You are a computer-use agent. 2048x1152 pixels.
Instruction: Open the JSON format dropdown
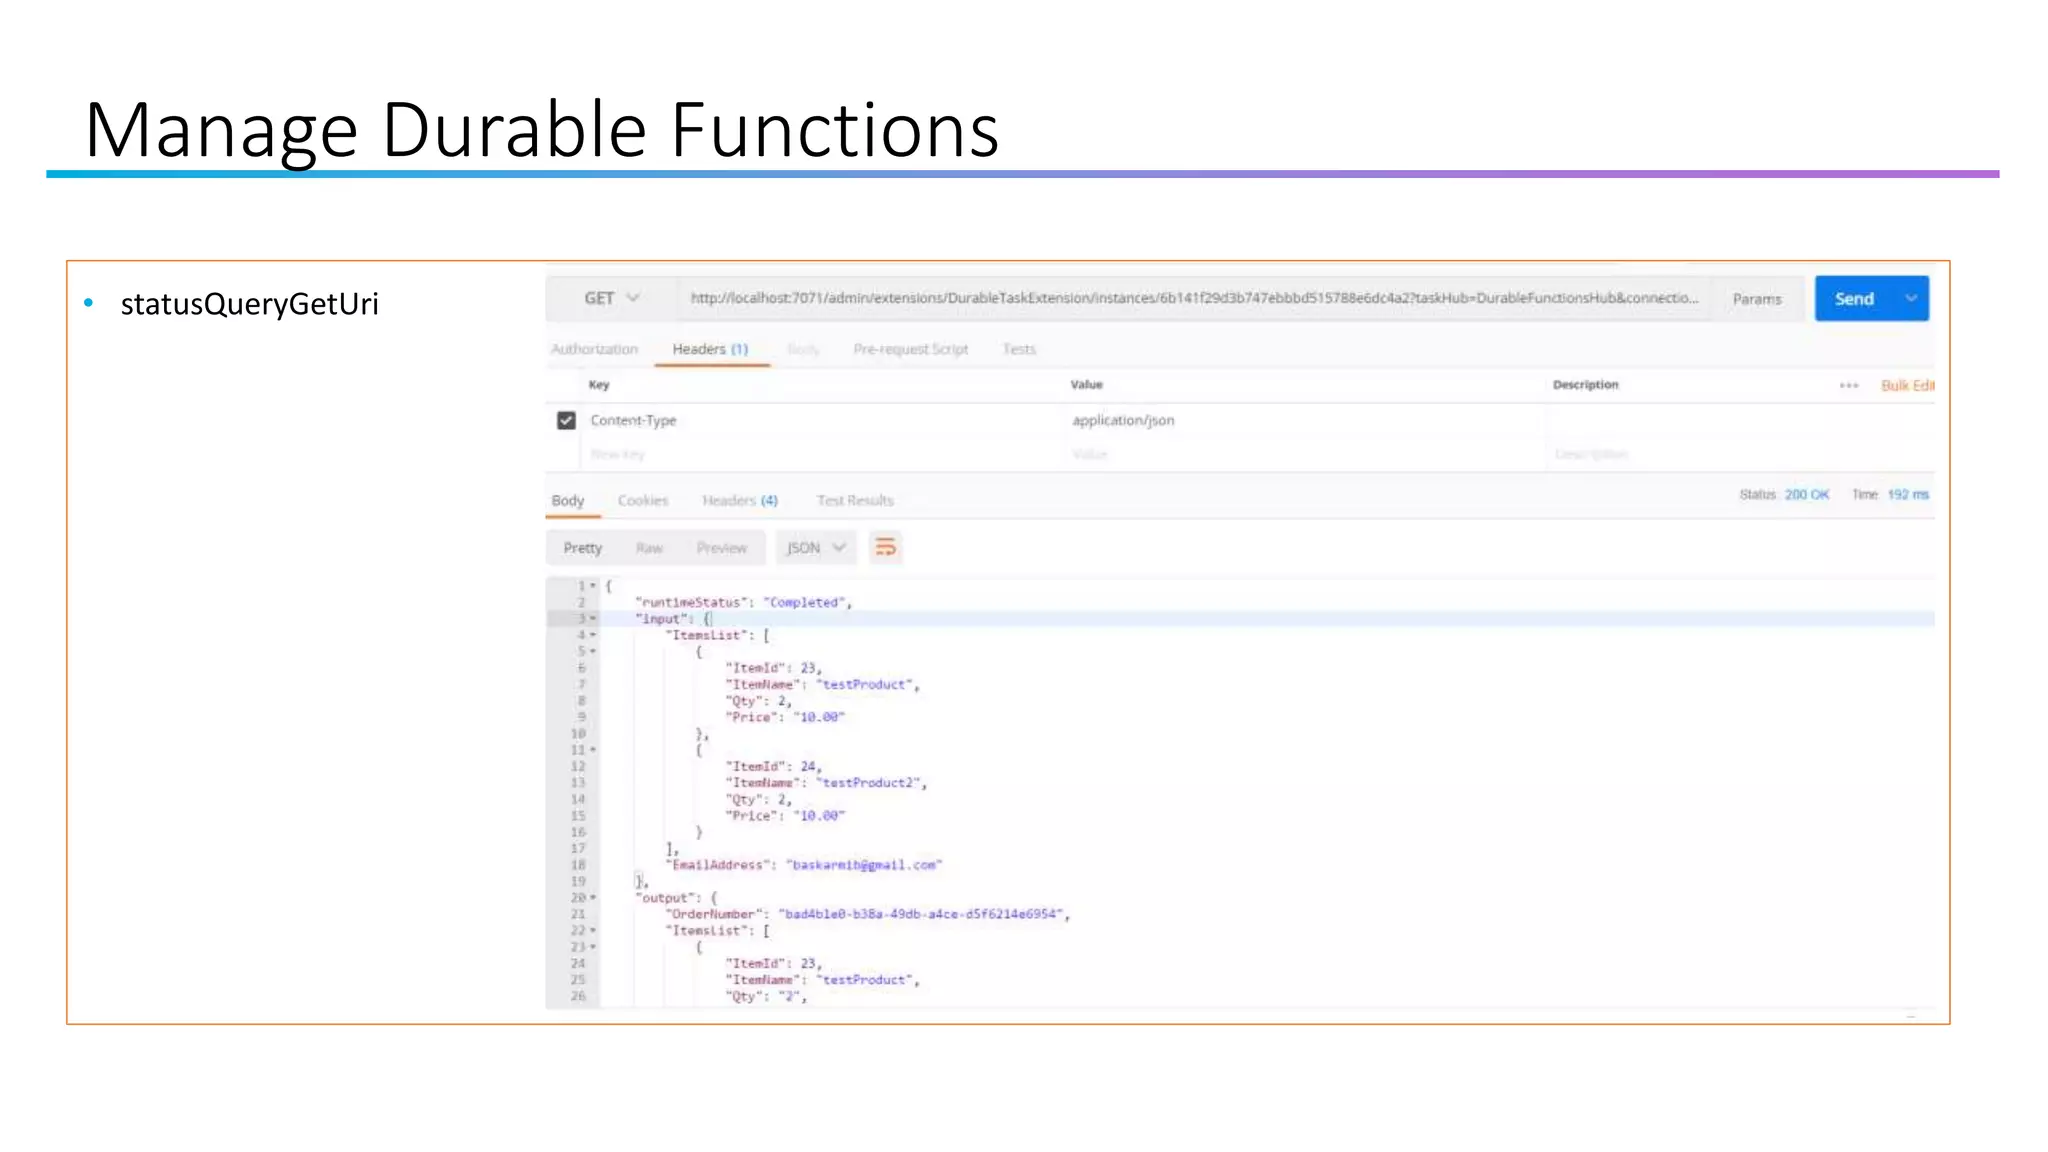pyautogui.click(x=815, y=547)
